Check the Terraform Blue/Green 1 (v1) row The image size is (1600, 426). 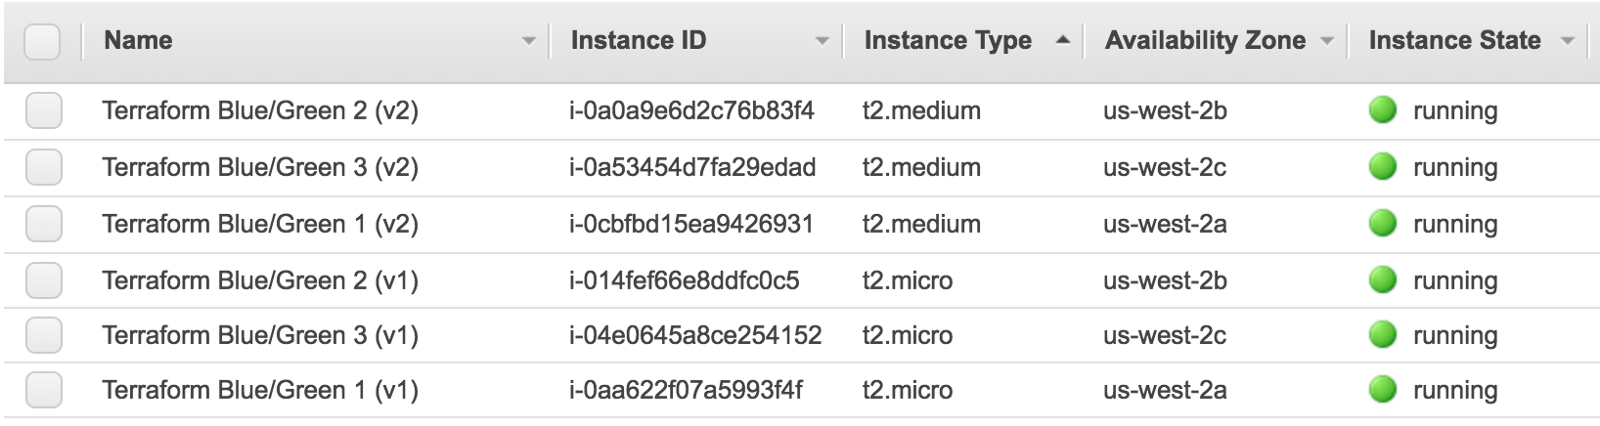click(44, 389)
